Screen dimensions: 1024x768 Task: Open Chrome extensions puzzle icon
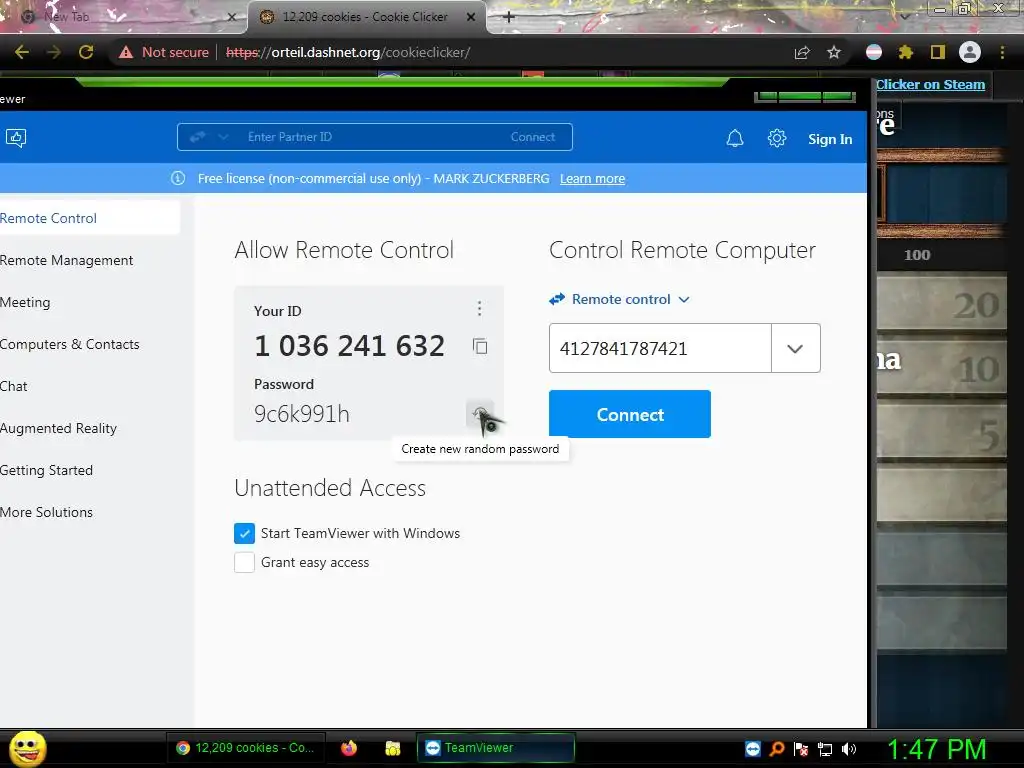pyautogui.click(x=906, y=52)
